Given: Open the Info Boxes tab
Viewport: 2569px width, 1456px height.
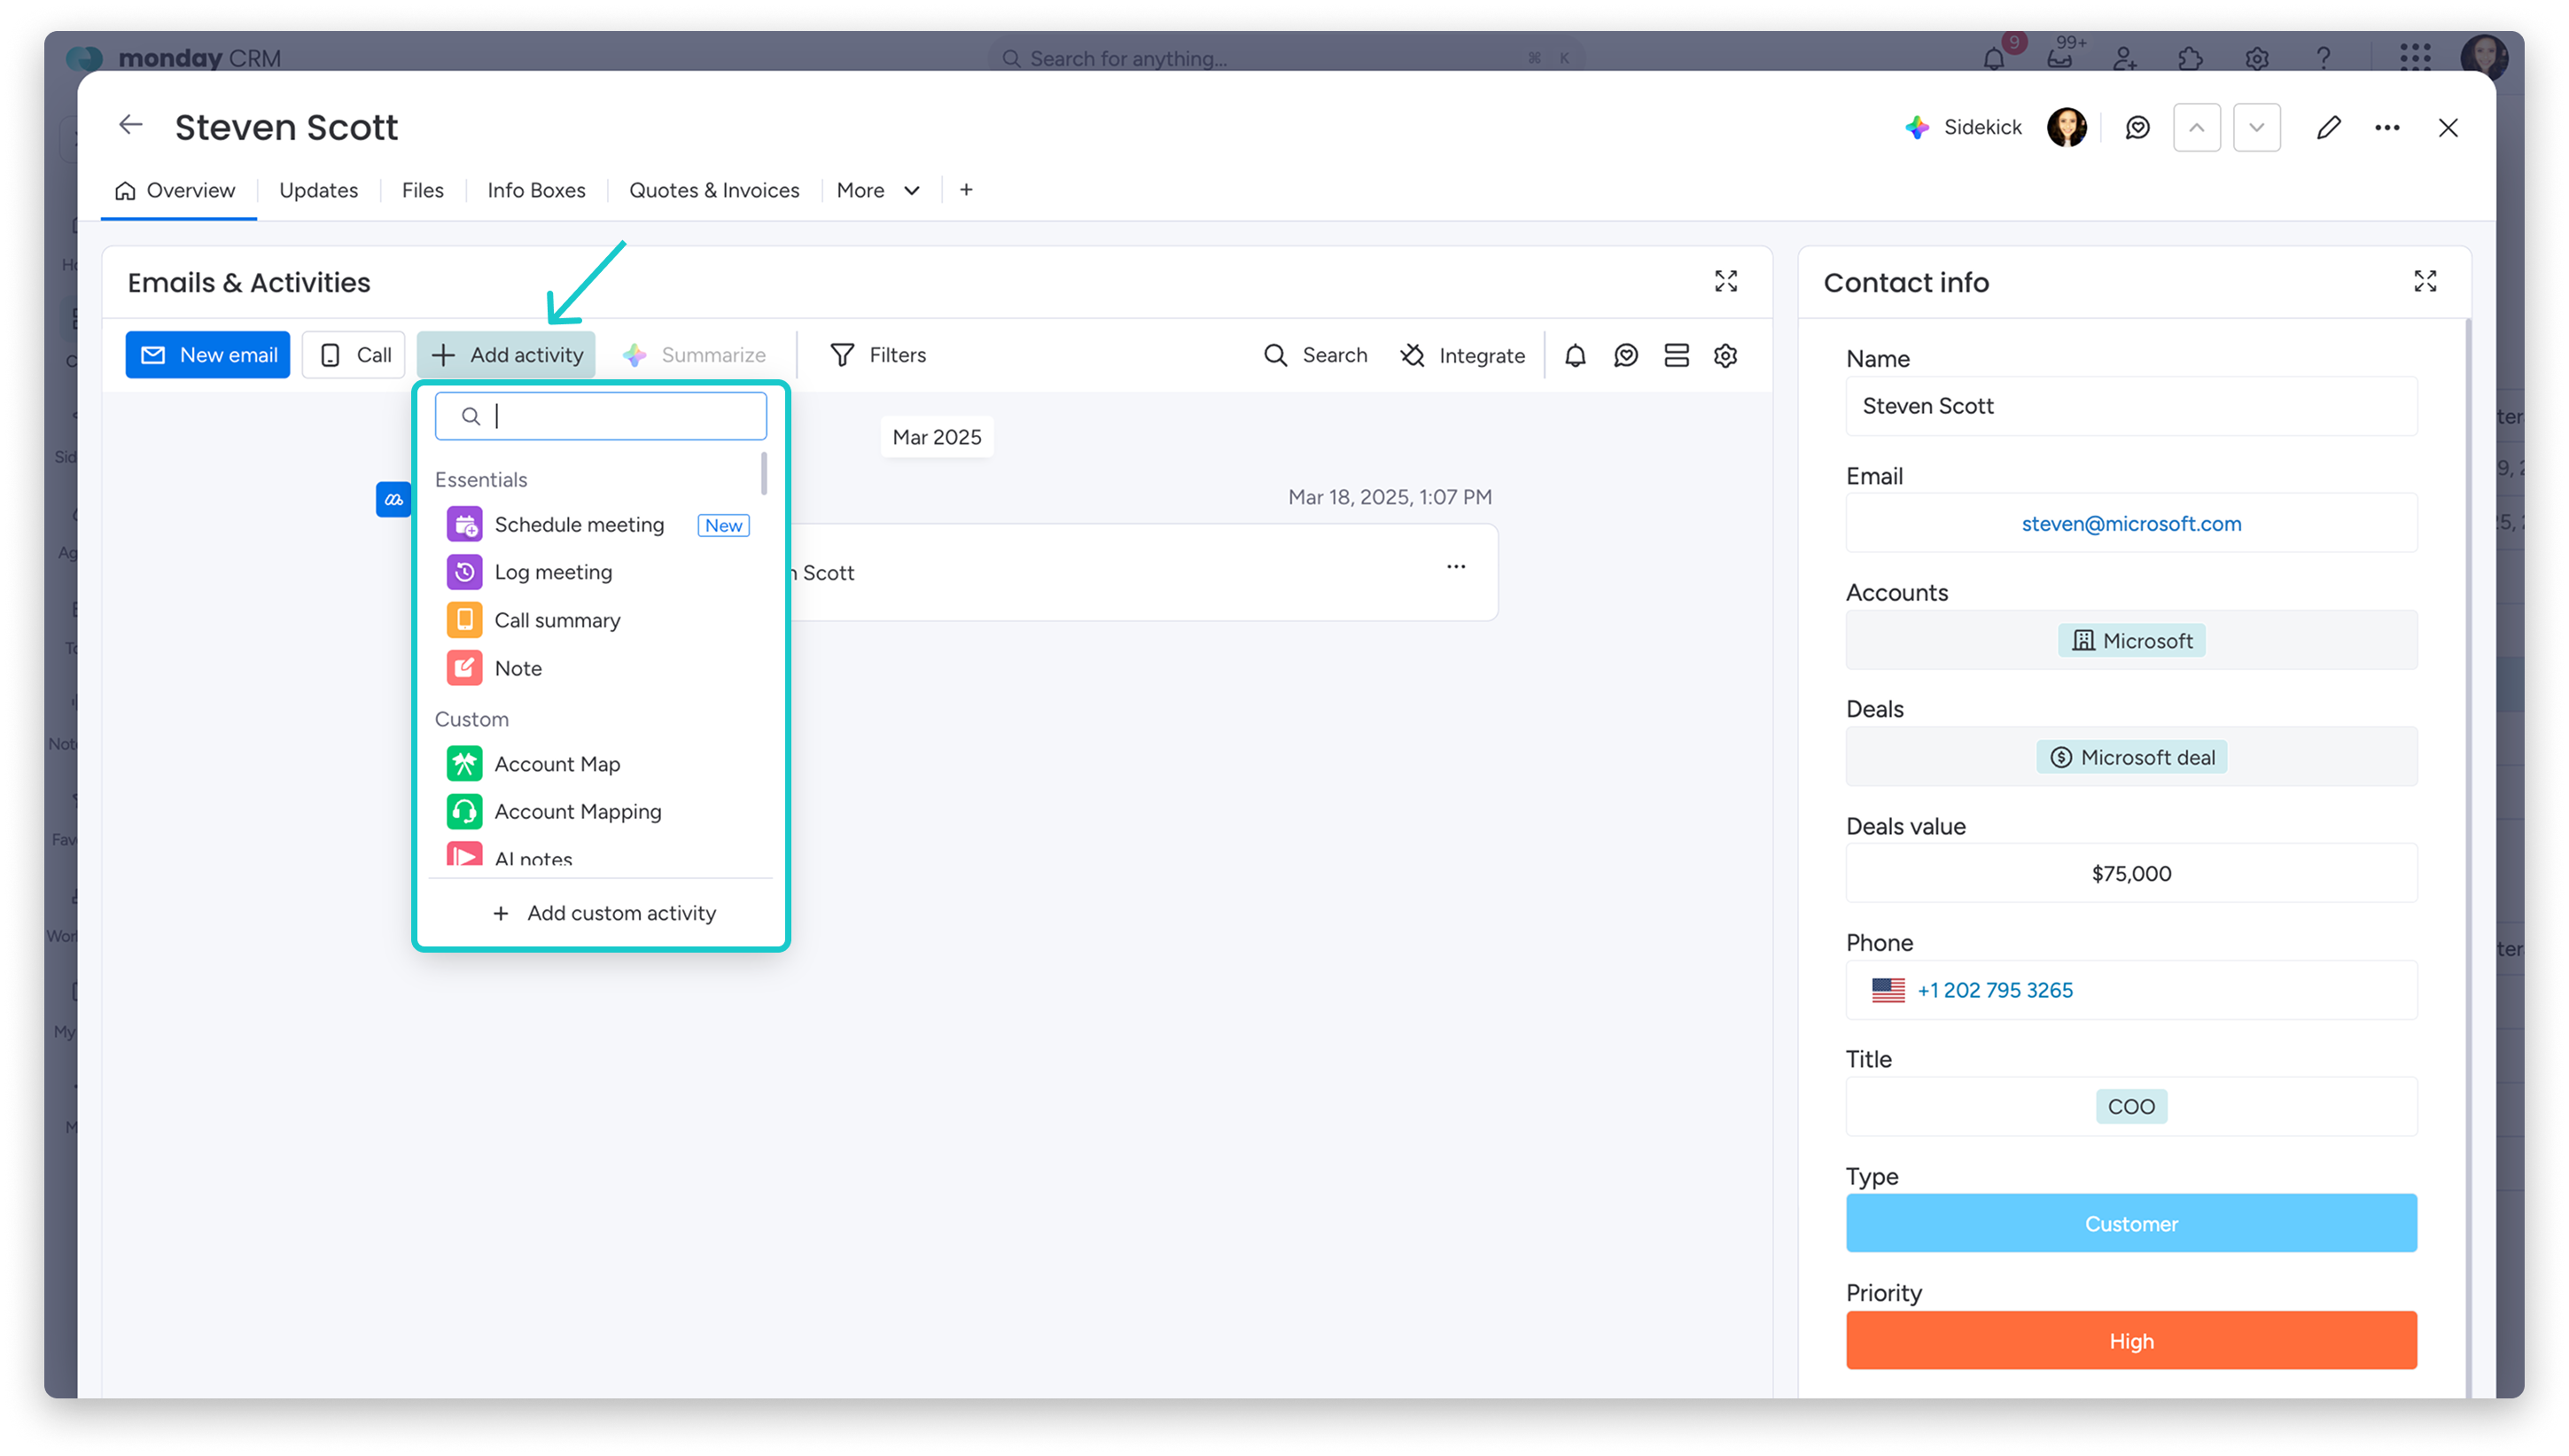Looking at the screenshot, I should (536, 190).
